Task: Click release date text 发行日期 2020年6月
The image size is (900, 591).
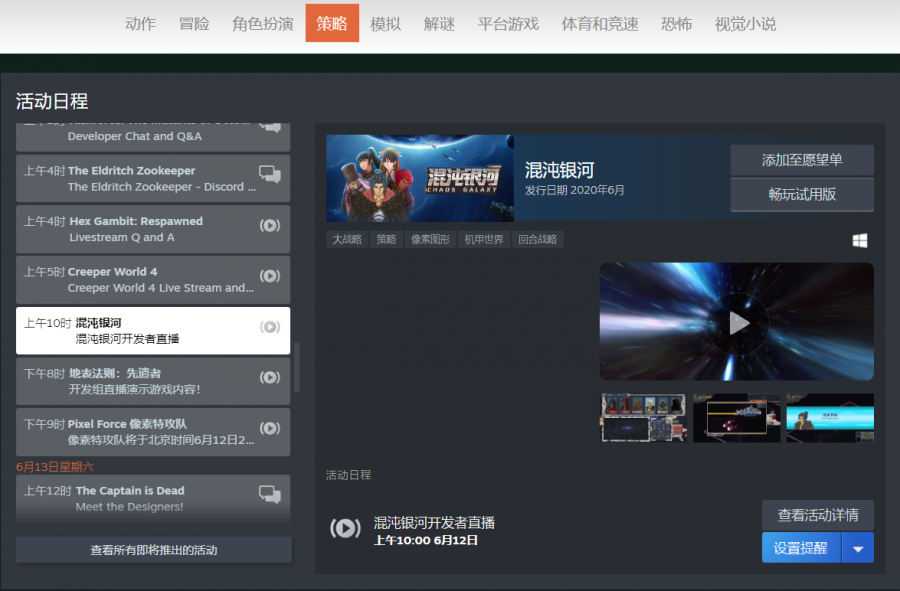Action: point(575,190)
